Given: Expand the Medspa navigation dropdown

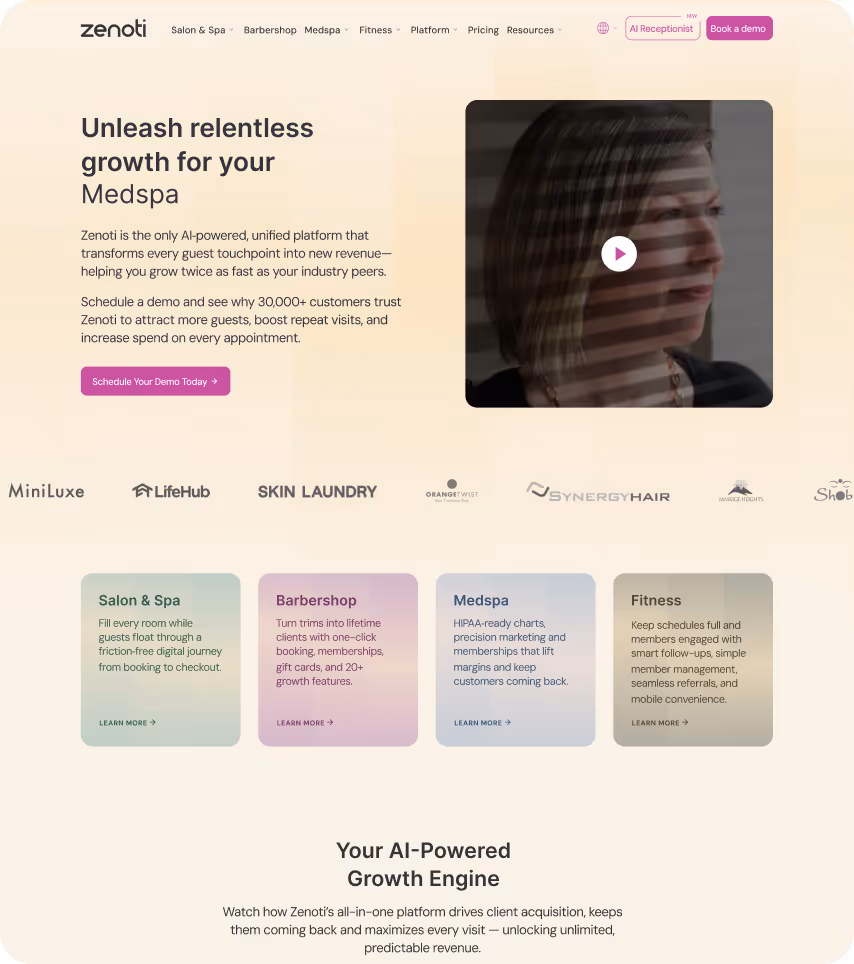Looking at the screenshot, I should pyautogui.click(x=326, y=30).
